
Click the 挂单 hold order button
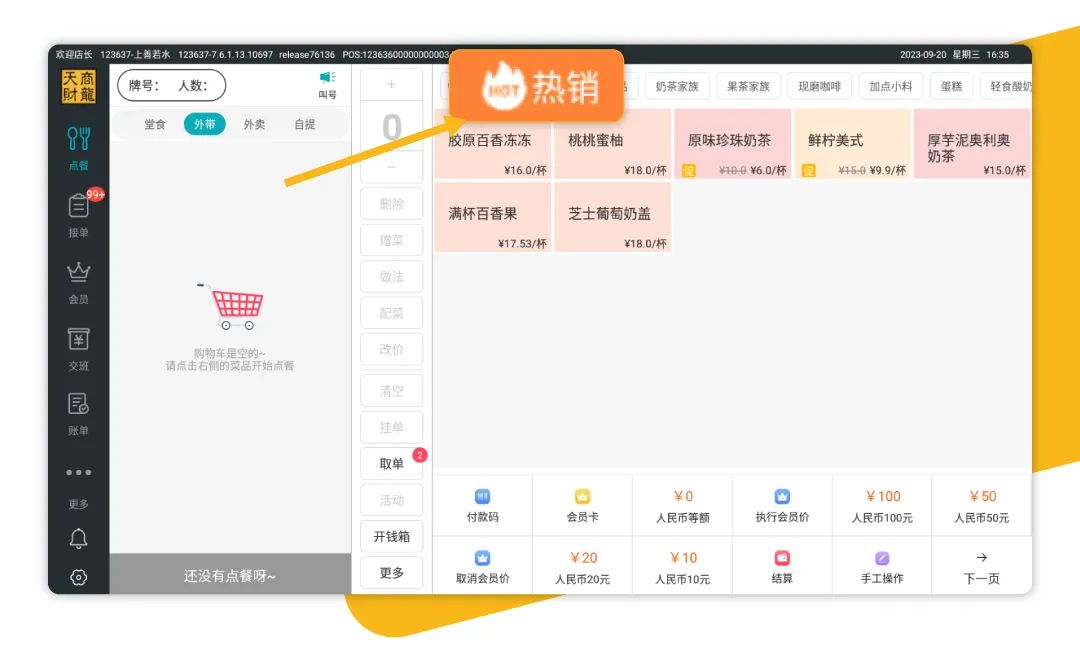tap(391, 427)
